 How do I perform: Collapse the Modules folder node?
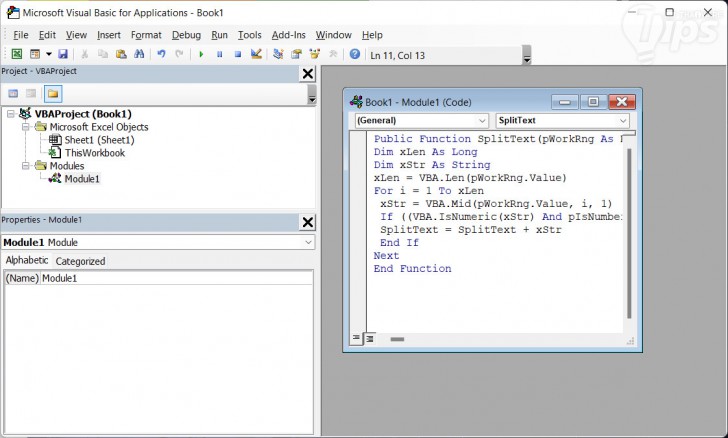coord(26,166)
